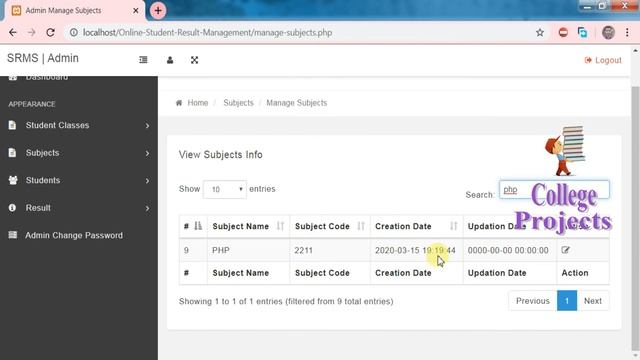Click the Students group icon
Screen dimensions: 640x360
(x=13, y=180)
